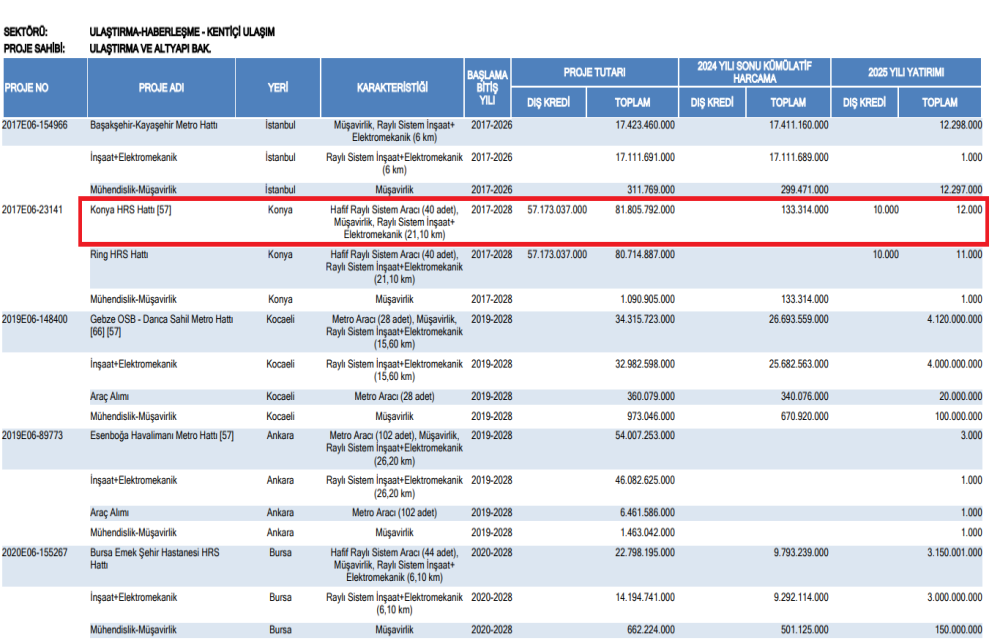The image size is (1000, 640).
Task: Click project number 2019E06-148400
Action: coord(35,319)
